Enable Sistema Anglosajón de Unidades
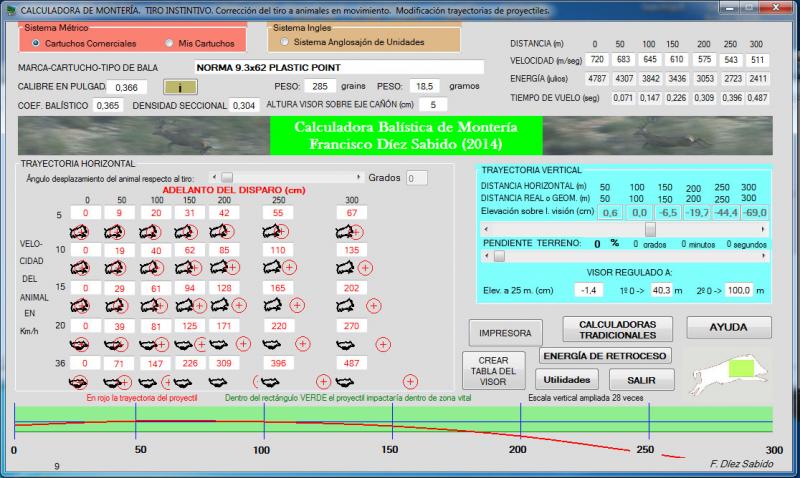The height and width of the screenshot is (478, 800). pyautogui.click(x=286, y=43)
